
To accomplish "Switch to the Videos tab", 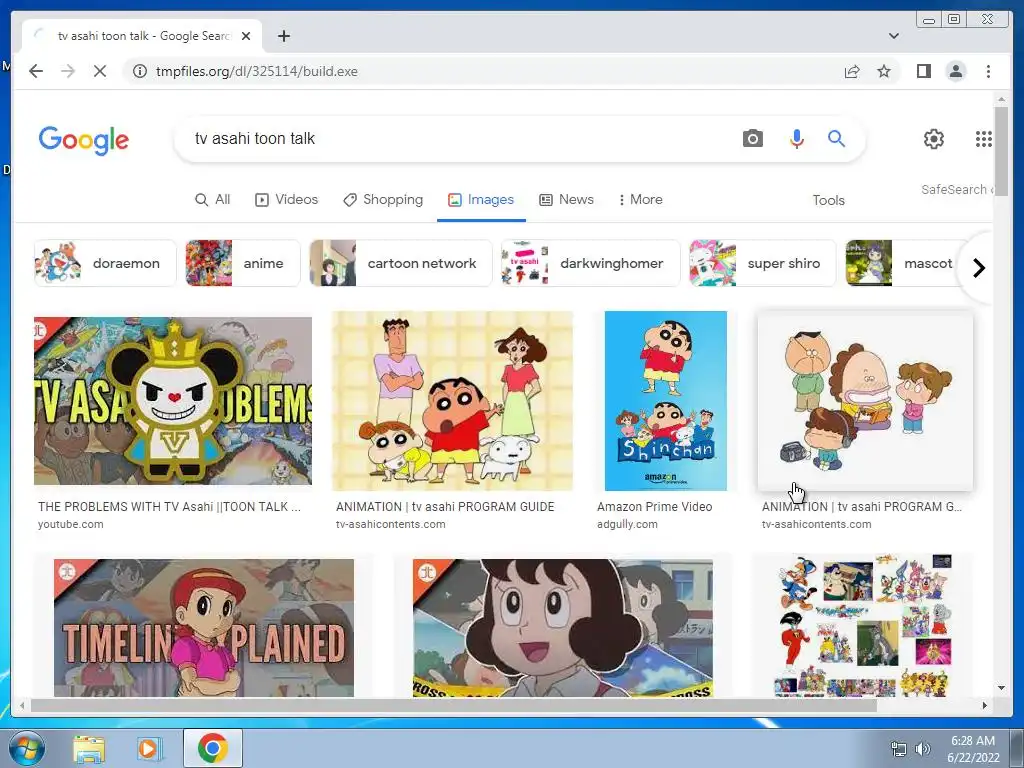I will pos(286,199).
